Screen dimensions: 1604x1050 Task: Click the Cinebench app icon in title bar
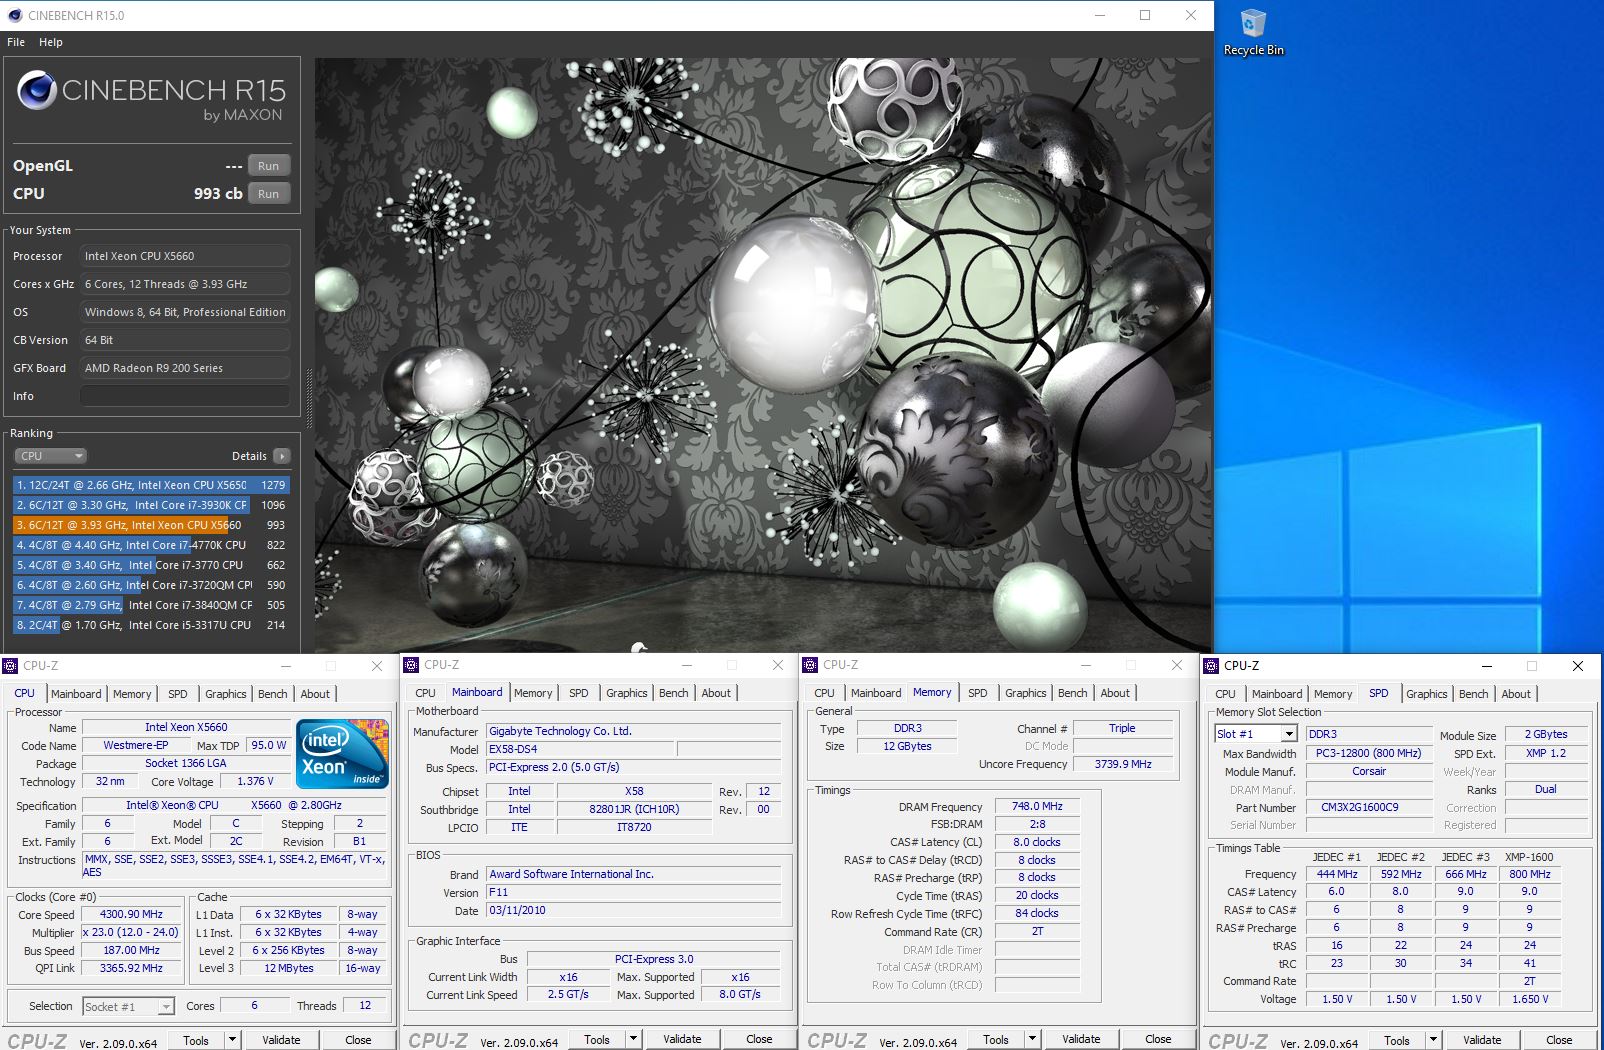pyautogui.click(x=14, y=15)
